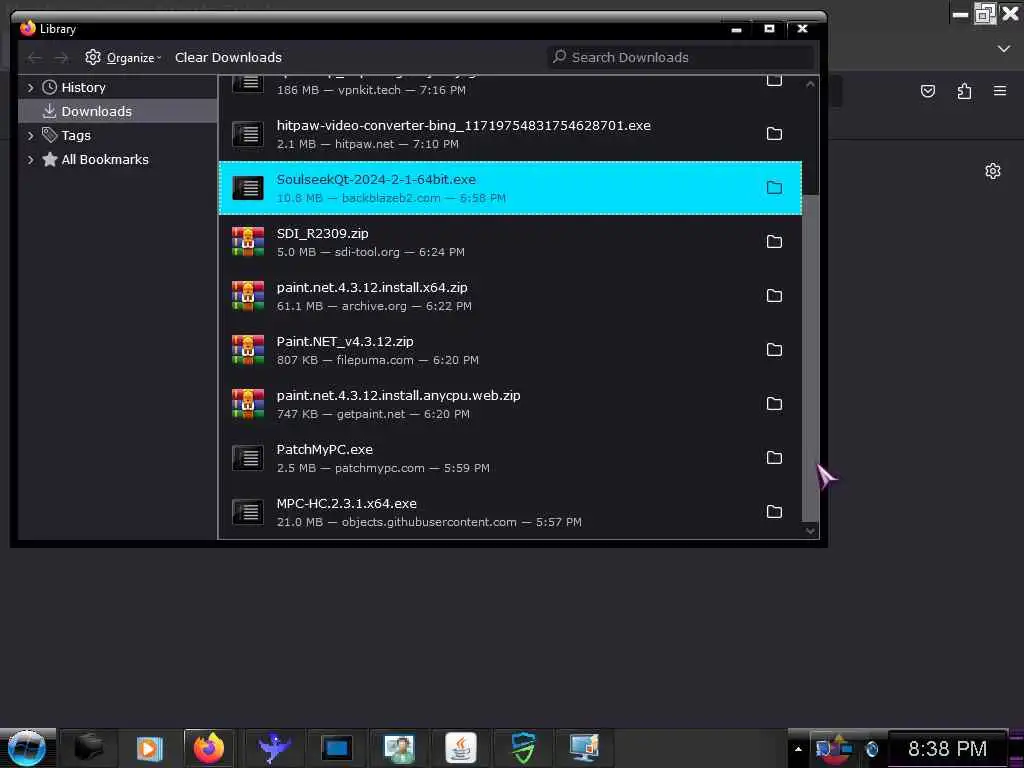Select paint.net.4.3.12.install.x64.zip file name
This screenshot has width=1024, height=768.
click(x=372, y=287)
